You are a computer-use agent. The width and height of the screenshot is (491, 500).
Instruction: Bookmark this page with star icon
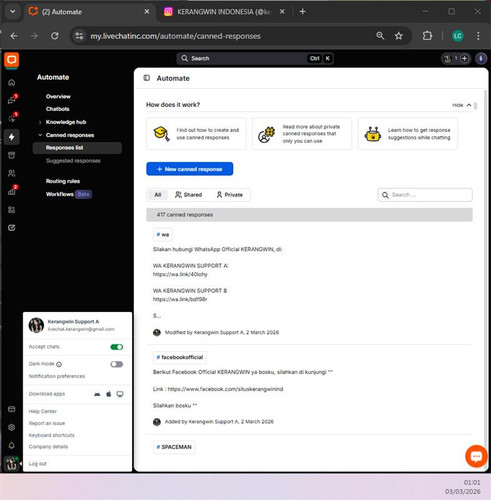(399, 36)
